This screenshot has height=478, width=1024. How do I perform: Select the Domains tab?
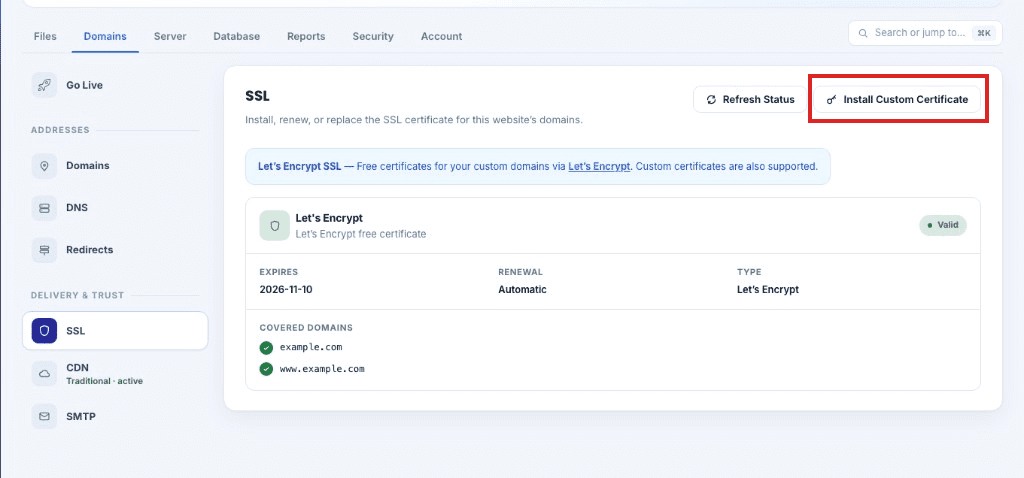(x=105, y=37)
